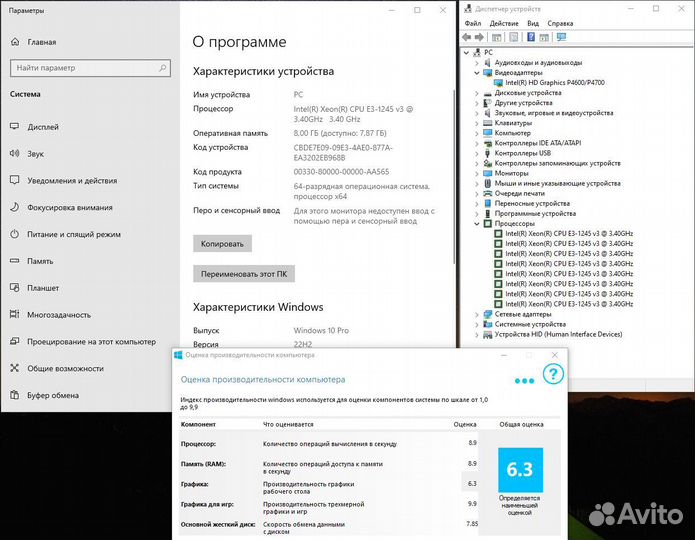Expand the Мониторы node
695x540 pixels.
coord(477,173)
